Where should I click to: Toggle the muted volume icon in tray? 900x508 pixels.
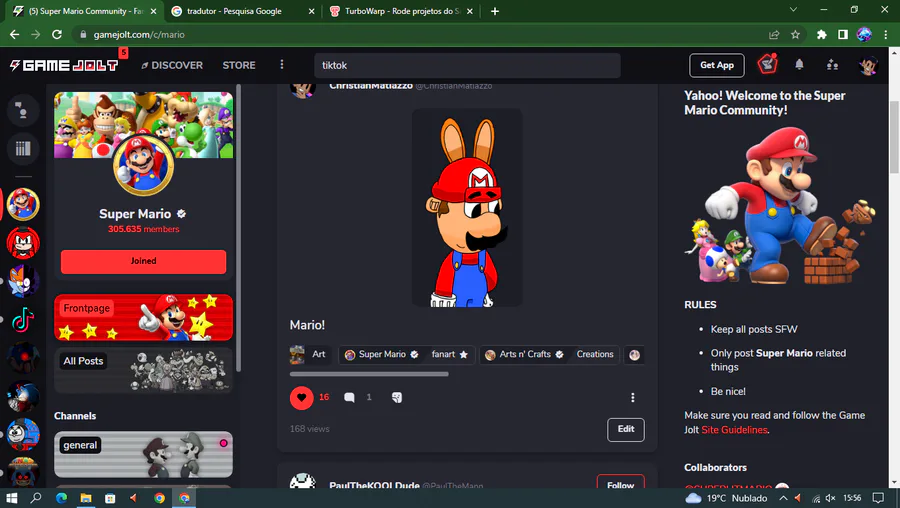831,498
